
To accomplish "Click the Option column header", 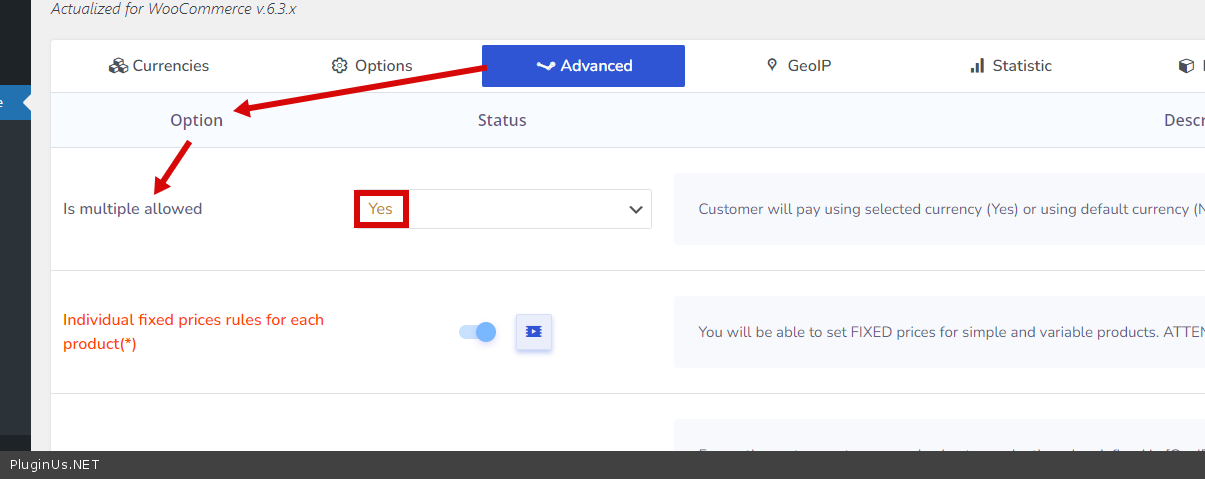I will pos(196,120).
